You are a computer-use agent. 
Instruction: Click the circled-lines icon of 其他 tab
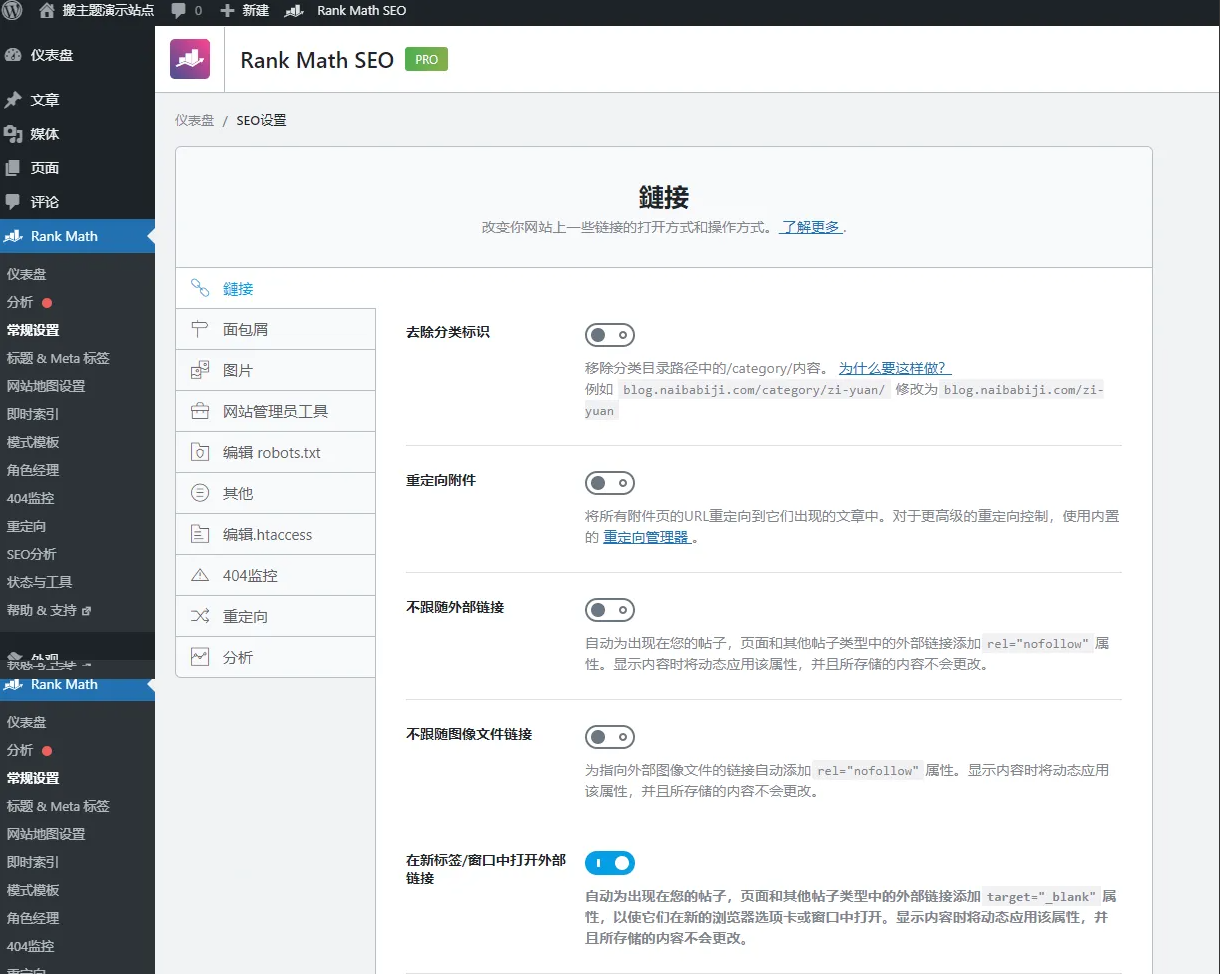200,493
